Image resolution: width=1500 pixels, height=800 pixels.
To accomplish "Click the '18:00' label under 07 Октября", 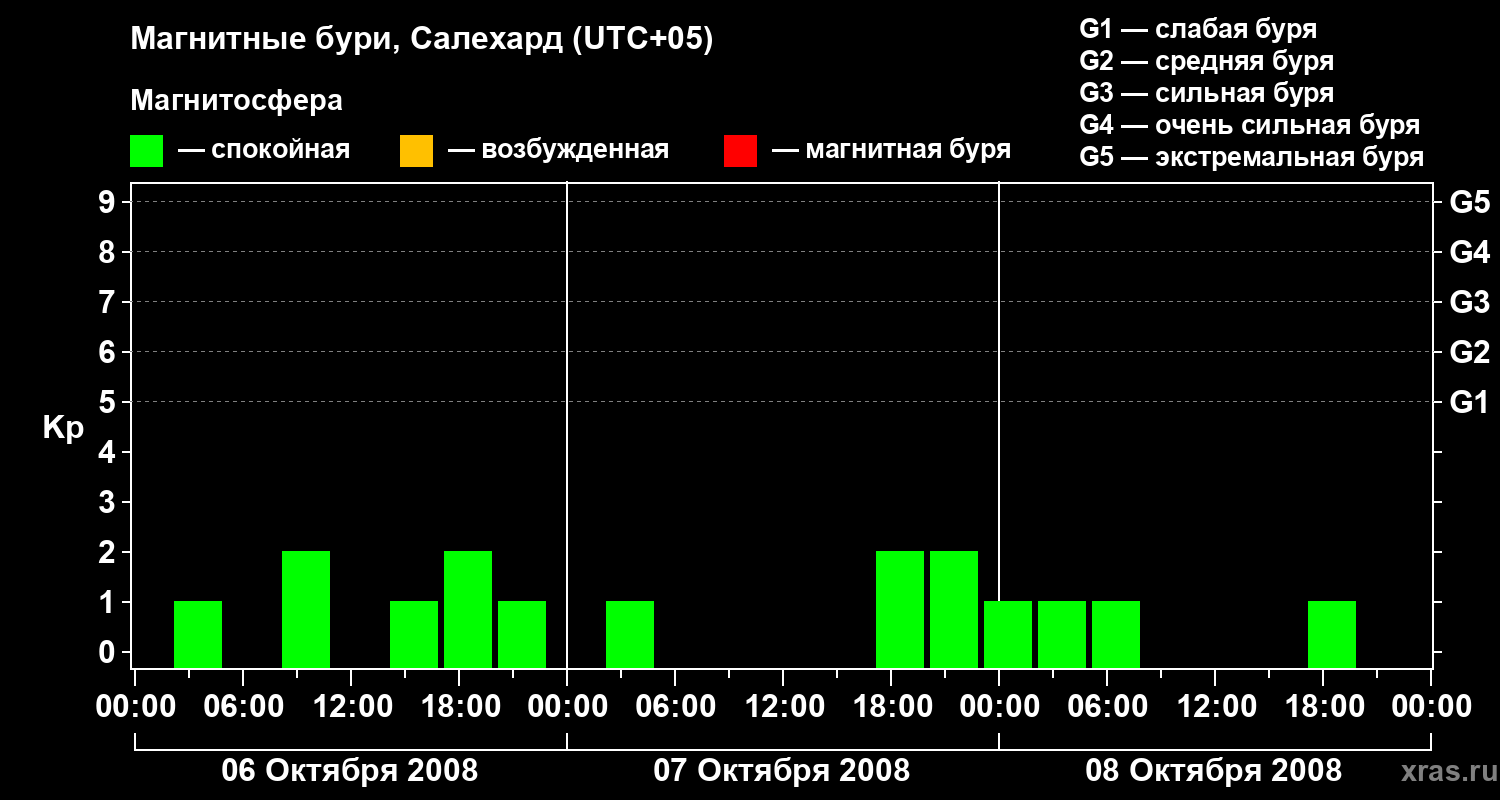I will [x=891, y=707].
